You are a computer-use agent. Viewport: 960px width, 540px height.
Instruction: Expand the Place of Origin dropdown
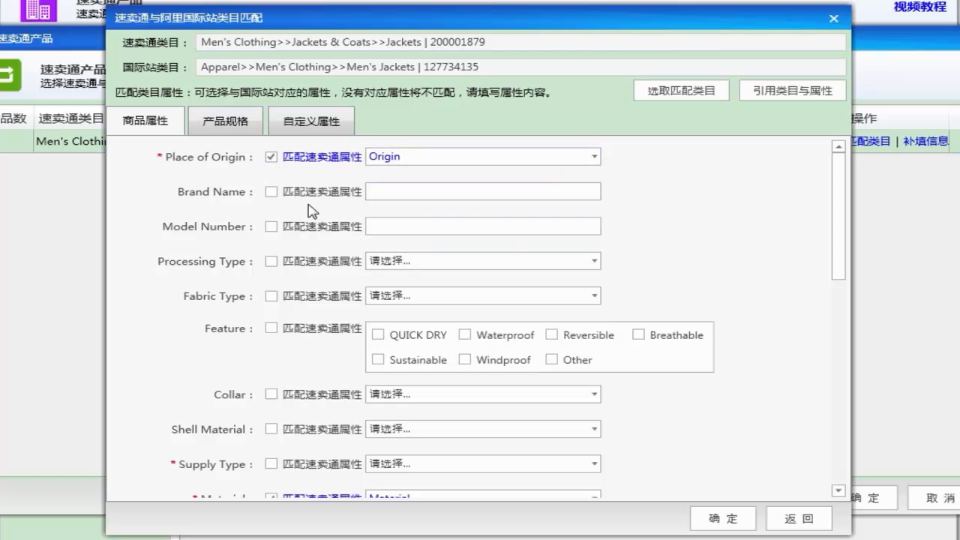click(x=483, y=156)
